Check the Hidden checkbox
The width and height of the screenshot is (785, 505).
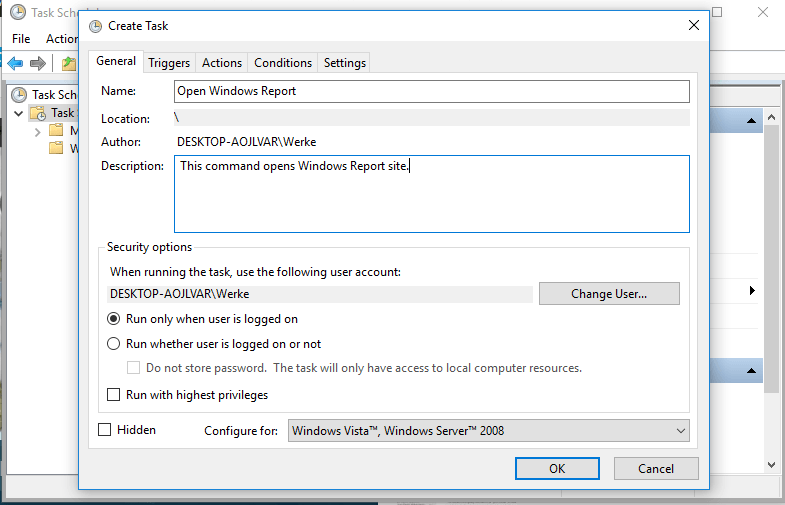point(105,430)
